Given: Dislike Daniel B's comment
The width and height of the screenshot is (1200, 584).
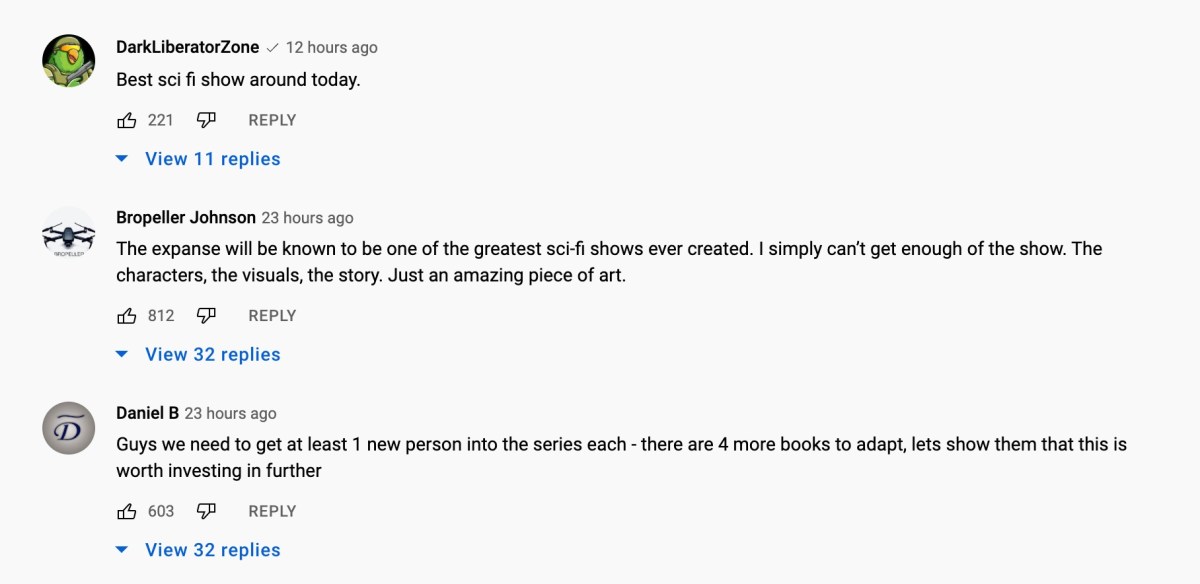Looking at the screenshot, I should (206, 511).
